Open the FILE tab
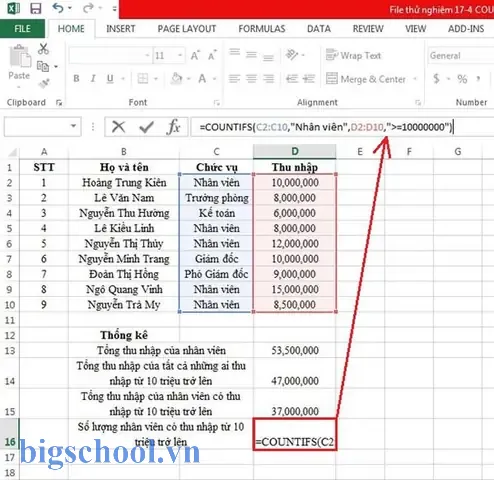This screenshot has width=494, height=480. [x=22, y=29]
